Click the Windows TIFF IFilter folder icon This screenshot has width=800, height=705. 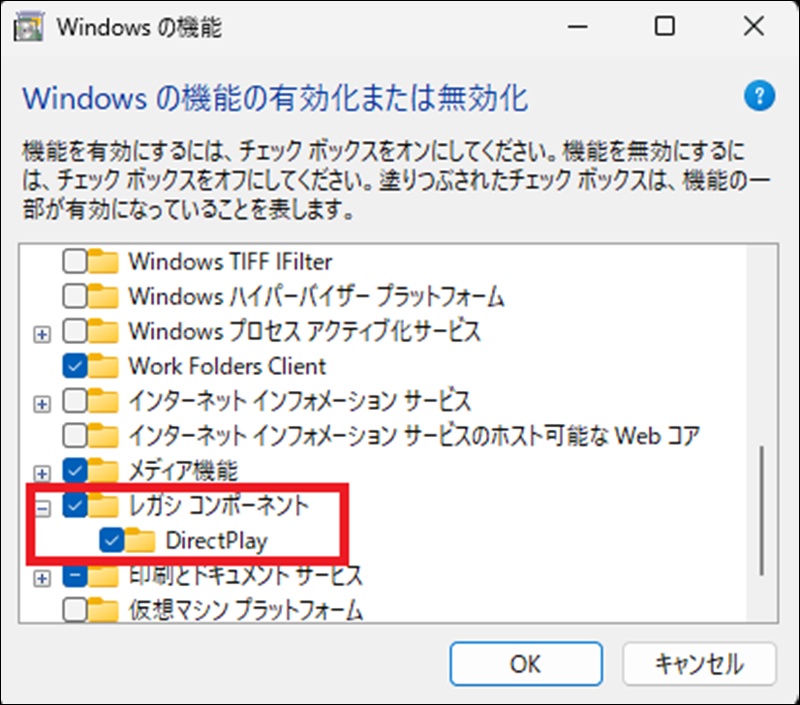click(103, 262)
